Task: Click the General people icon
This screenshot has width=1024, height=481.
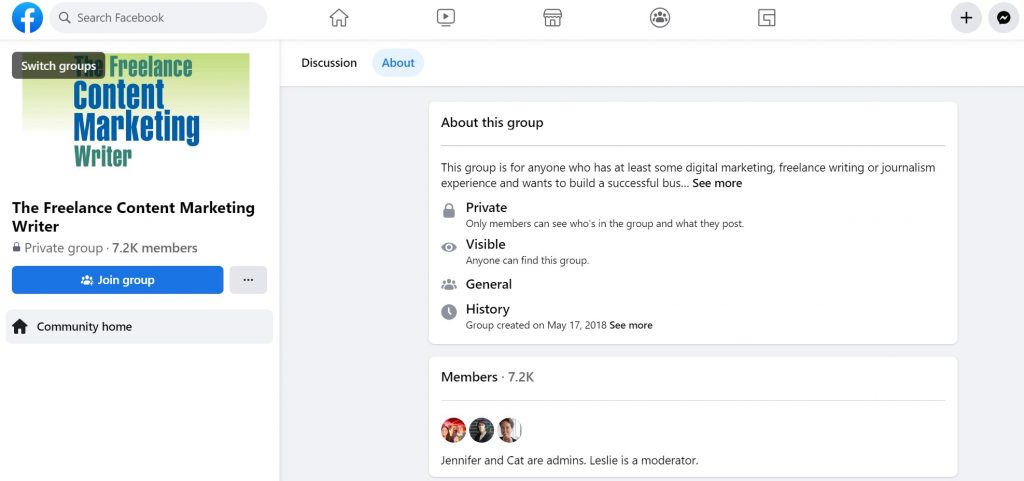Action: tap(449, 285)
